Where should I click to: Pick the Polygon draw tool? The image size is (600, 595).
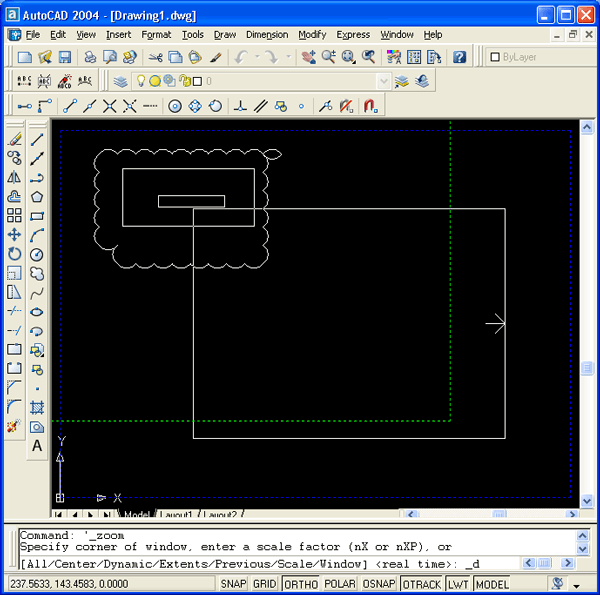coord(37,197)
